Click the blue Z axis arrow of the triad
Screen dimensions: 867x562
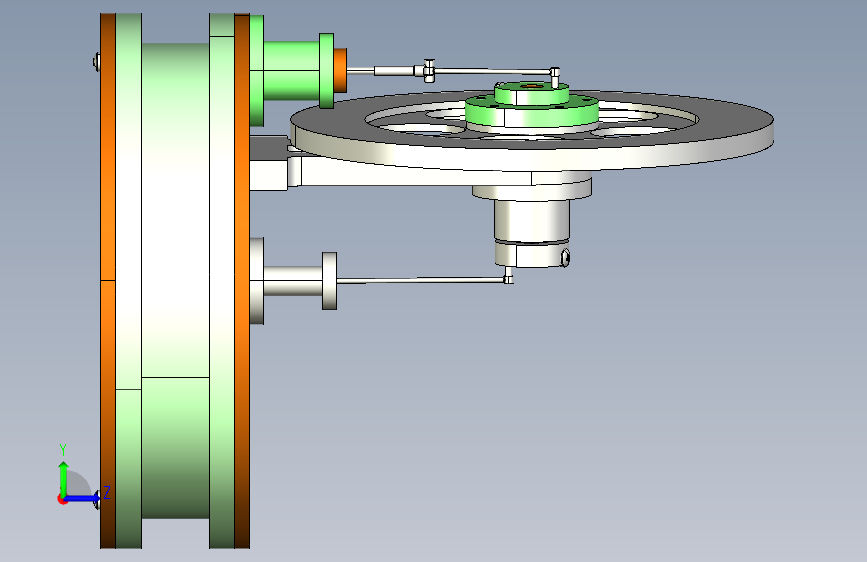click(83, 498)
